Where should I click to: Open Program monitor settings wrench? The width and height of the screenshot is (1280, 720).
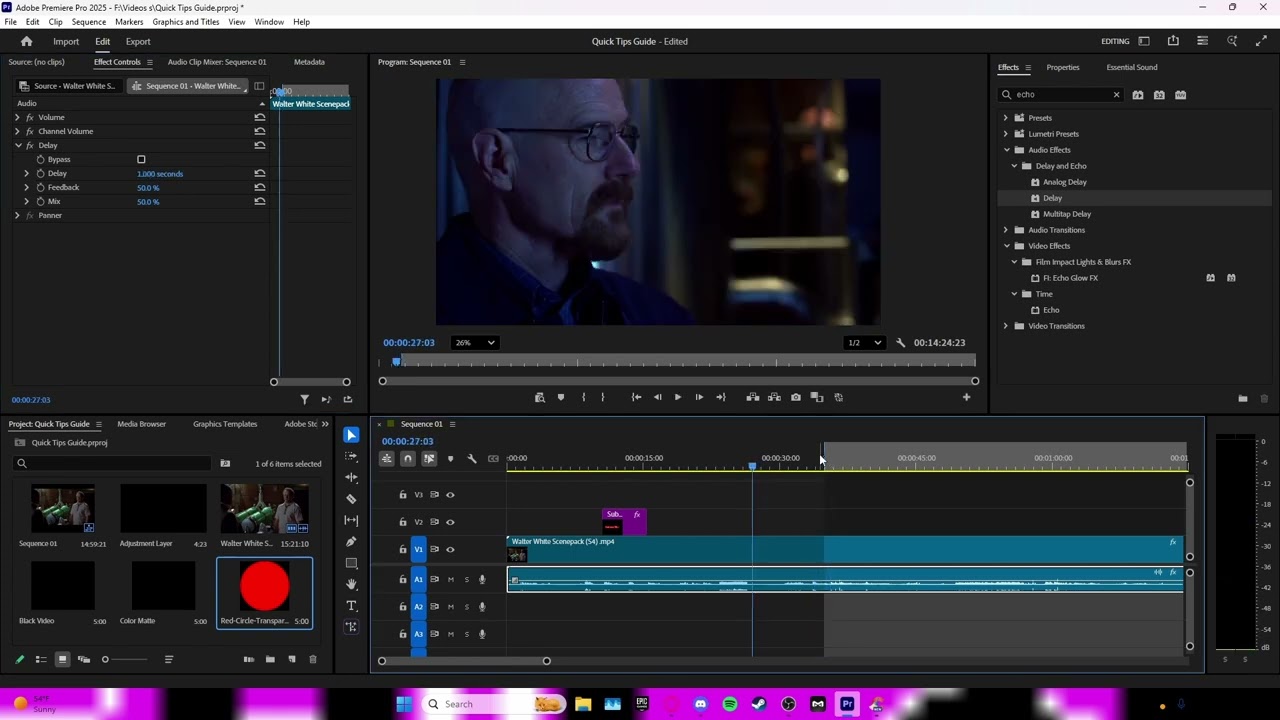click(901, 343)
